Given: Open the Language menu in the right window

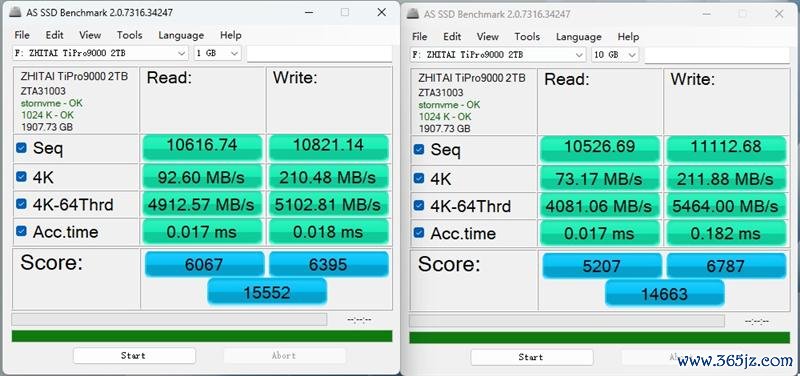Looking at the screenshot, I should (578, 37).
